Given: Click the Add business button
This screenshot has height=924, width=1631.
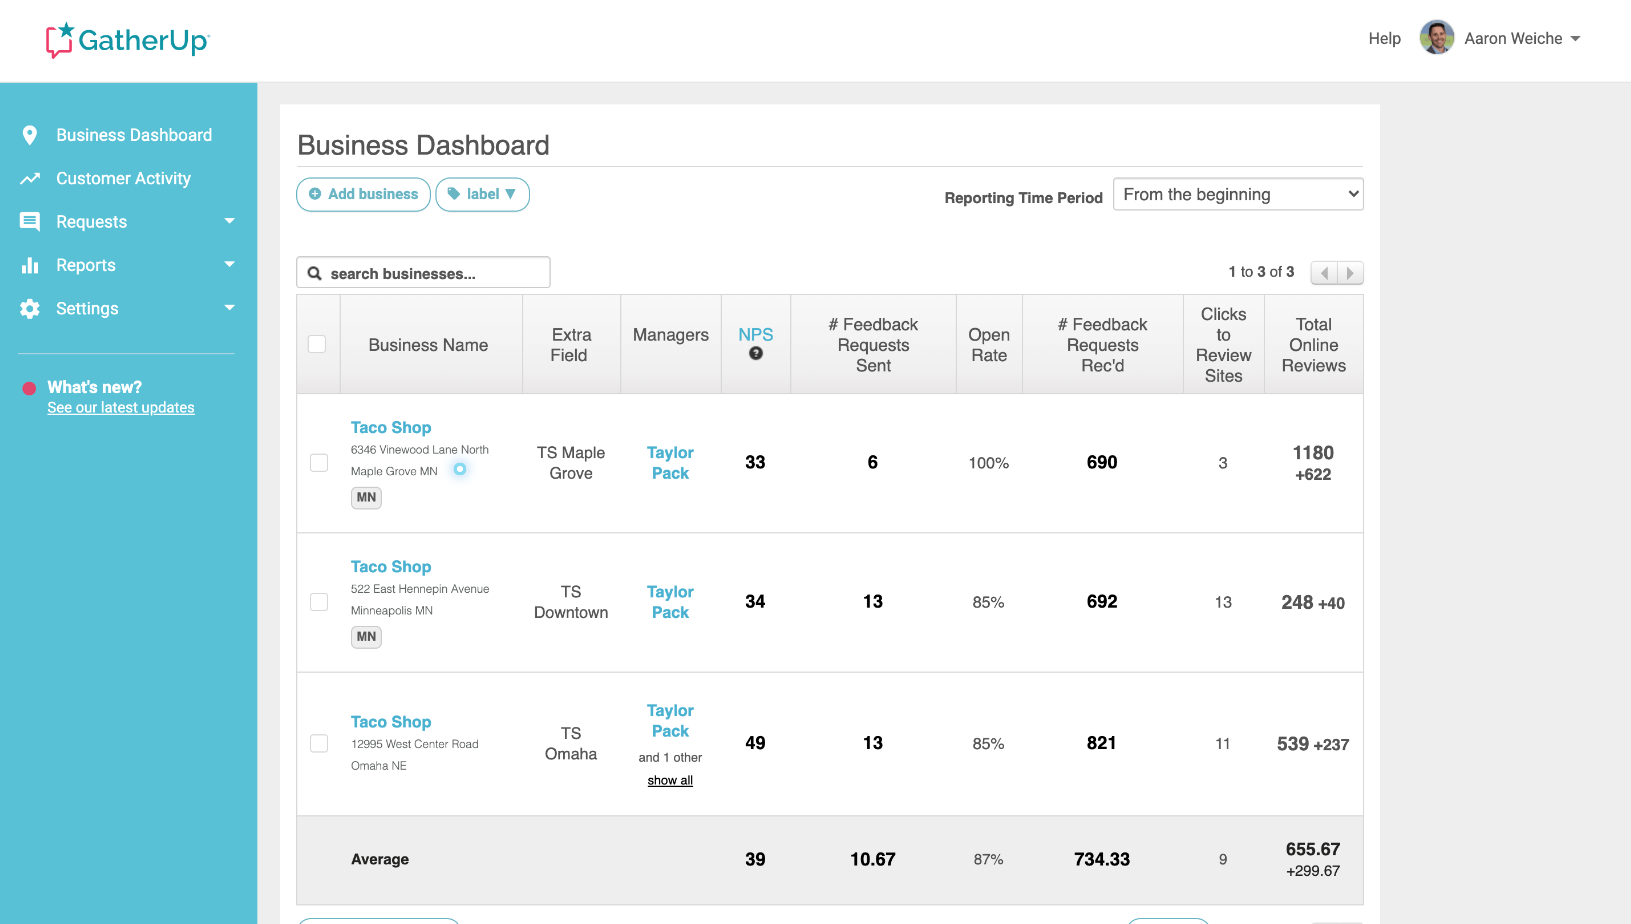Looking at the screenshot, I should coord(363,194).
